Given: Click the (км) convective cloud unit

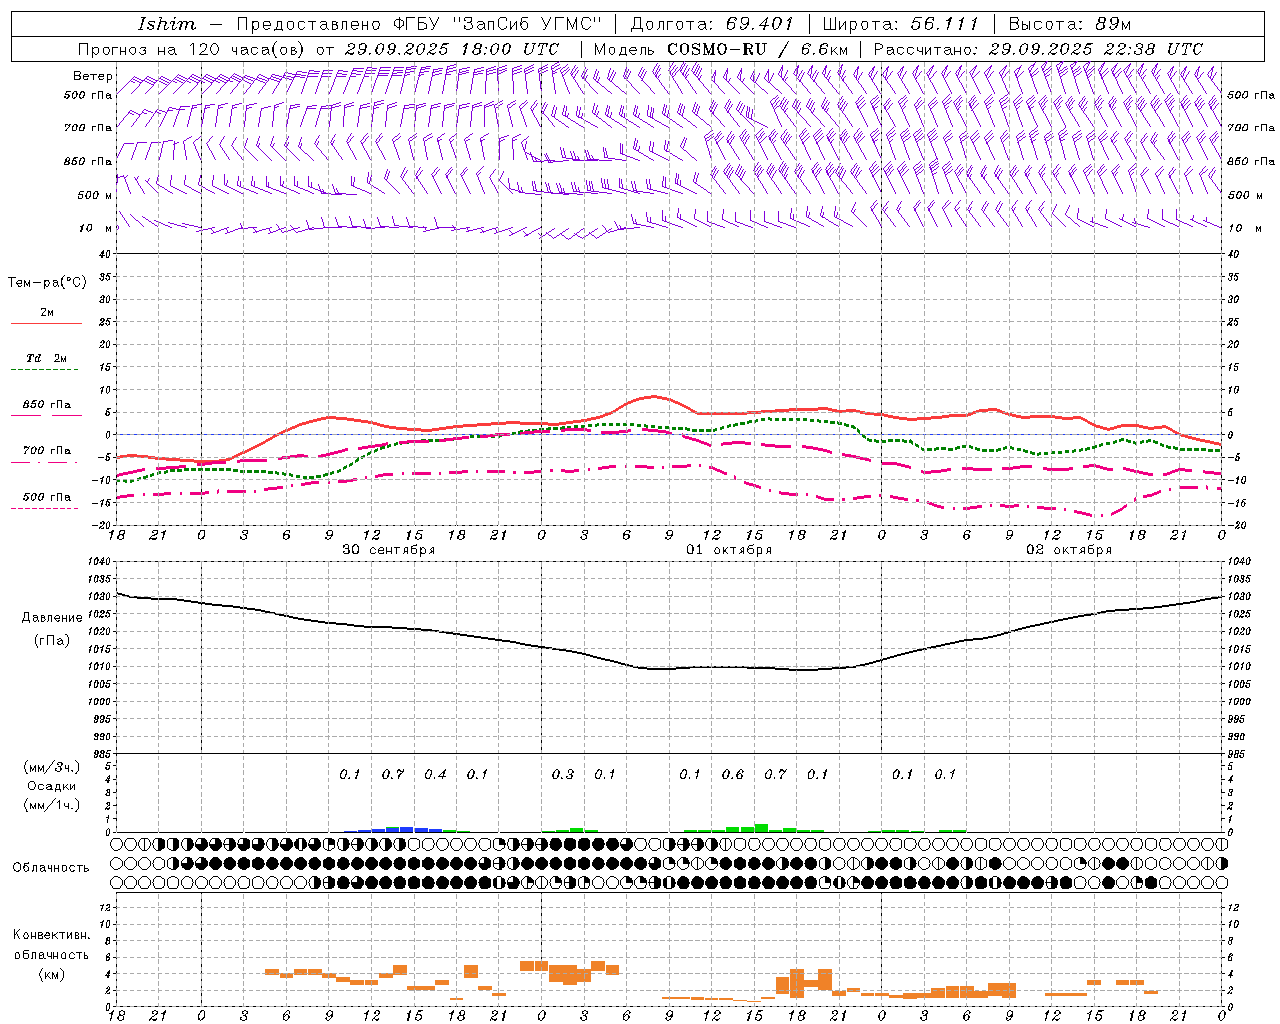Looking at the screenshot, I should pos(52,974).
